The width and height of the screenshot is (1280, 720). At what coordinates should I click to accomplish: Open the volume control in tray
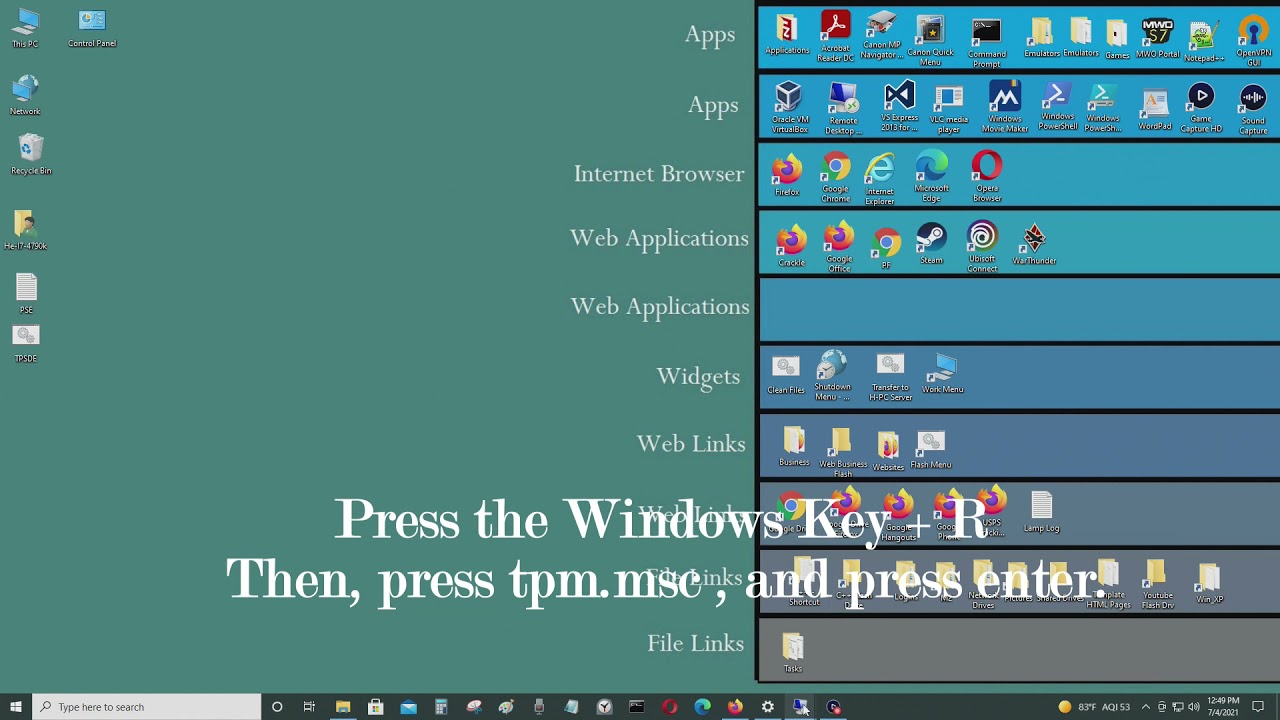click(1194, 707)
